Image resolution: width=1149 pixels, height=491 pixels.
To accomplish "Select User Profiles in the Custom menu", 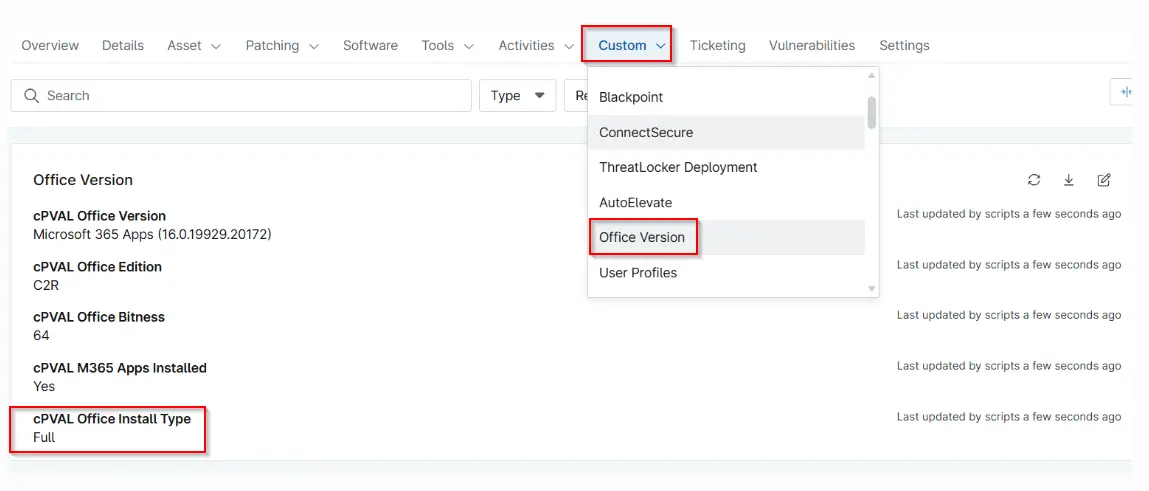I will [x=726, y=273].
